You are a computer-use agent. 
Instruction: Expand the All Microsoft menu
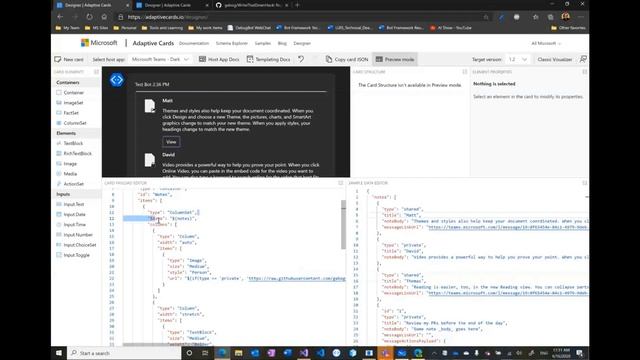546,43
